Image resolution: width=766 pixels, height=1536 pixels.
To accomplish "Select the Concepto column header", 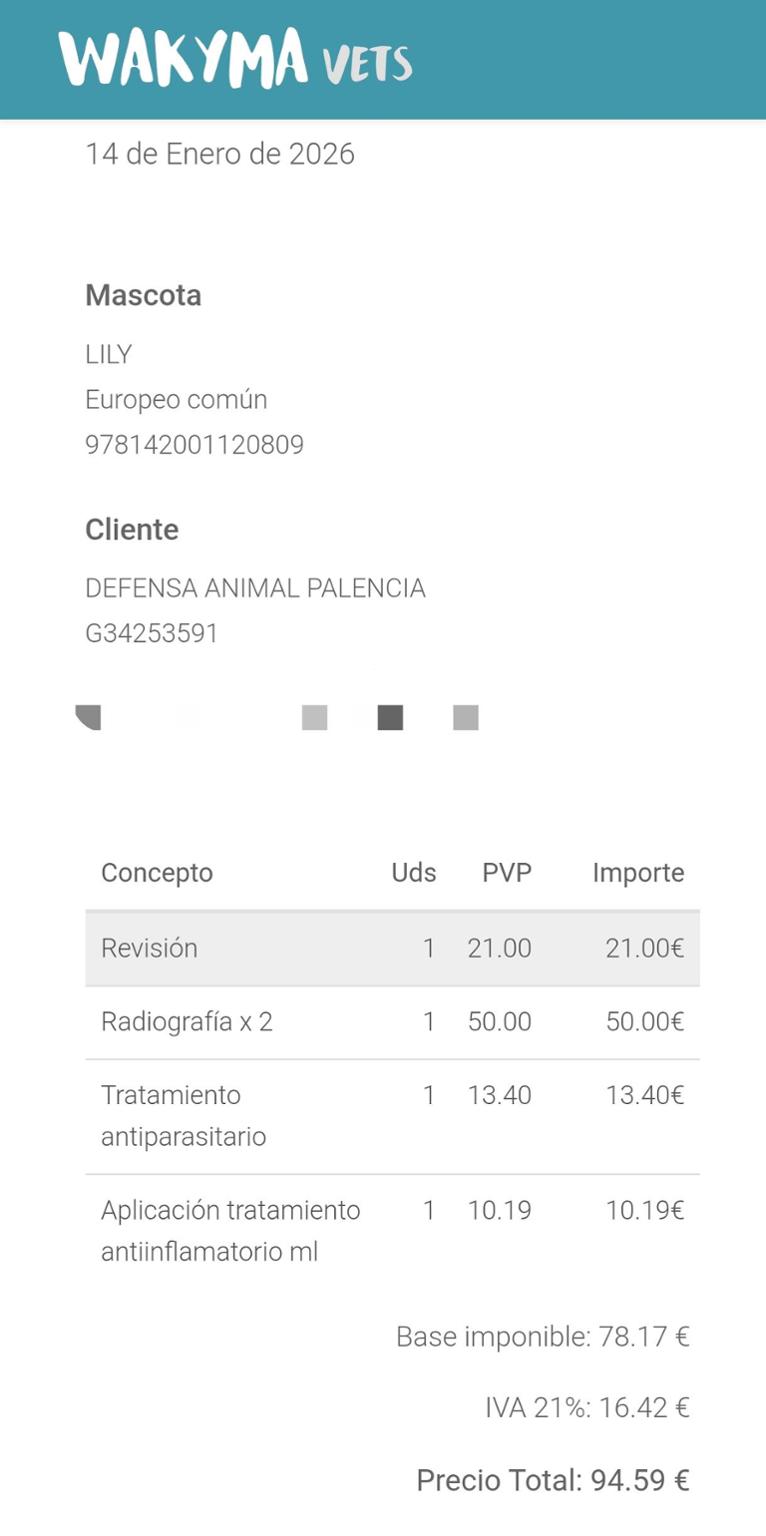I will pyautogui.click(x=157, y=873).
